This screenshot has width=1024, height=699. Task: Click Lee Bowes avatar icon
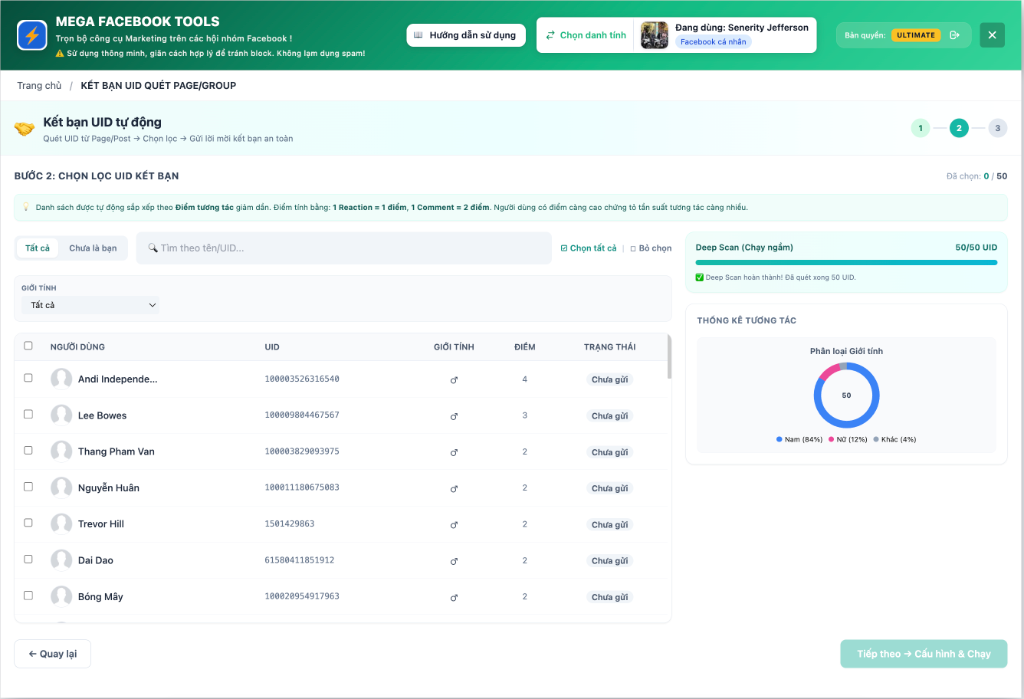pos(61,415)
